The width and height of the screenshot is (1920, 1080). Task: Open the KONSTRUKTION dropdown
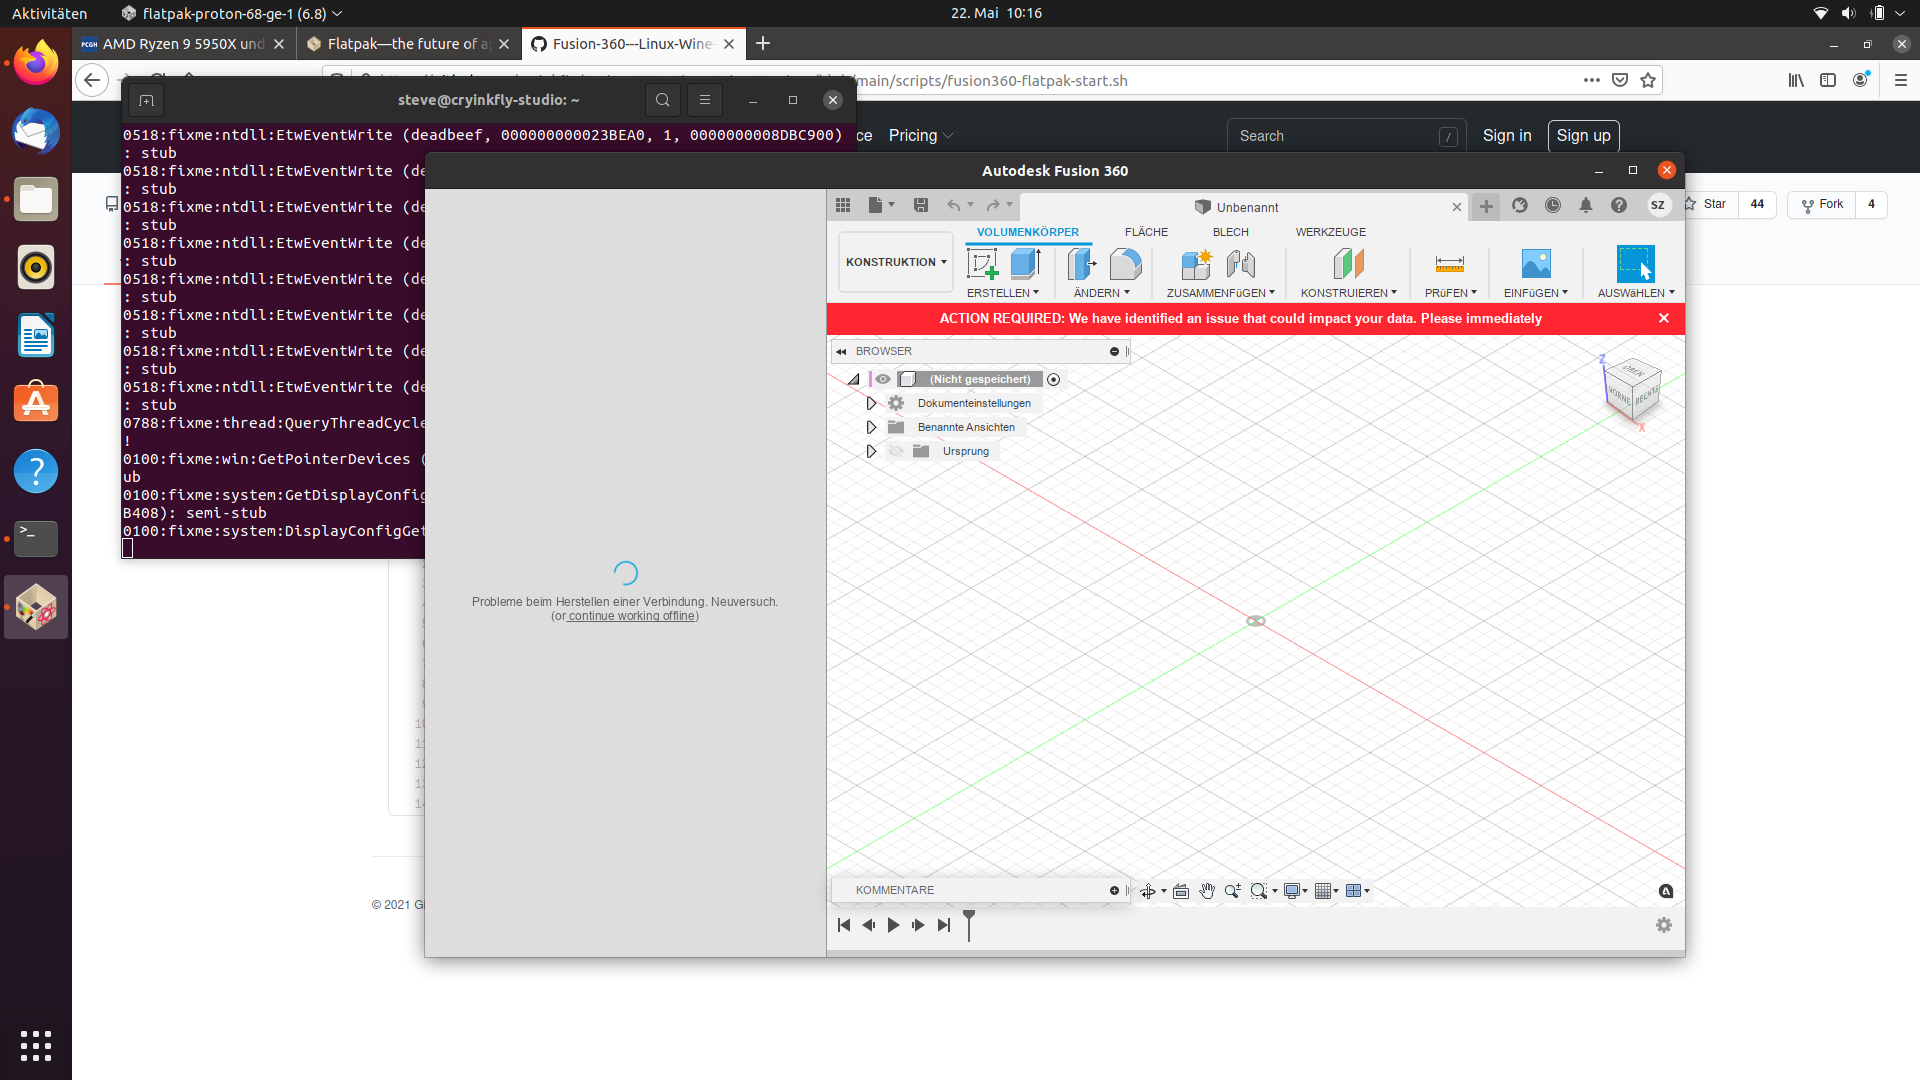[895, 261]
